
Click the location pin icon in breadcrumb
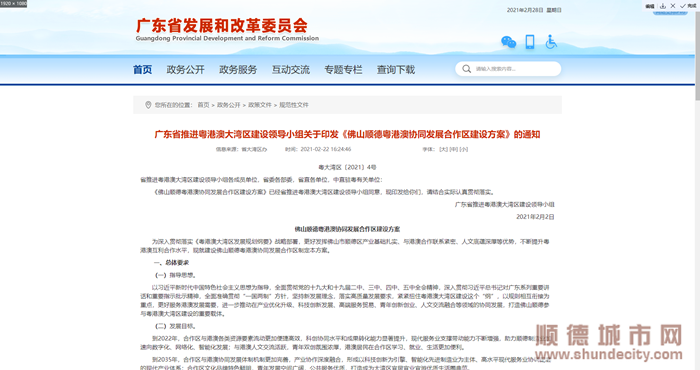(x=148, y=105)
